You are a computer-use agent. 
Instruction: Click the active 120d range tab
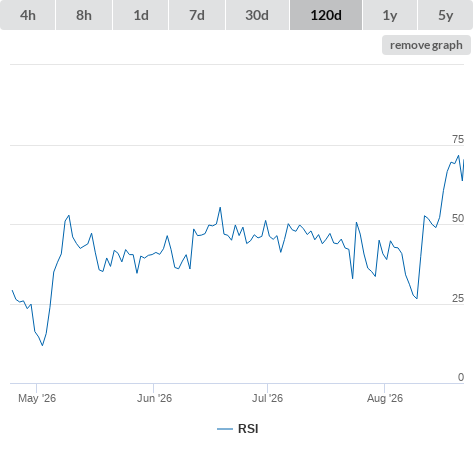point(326,15)
